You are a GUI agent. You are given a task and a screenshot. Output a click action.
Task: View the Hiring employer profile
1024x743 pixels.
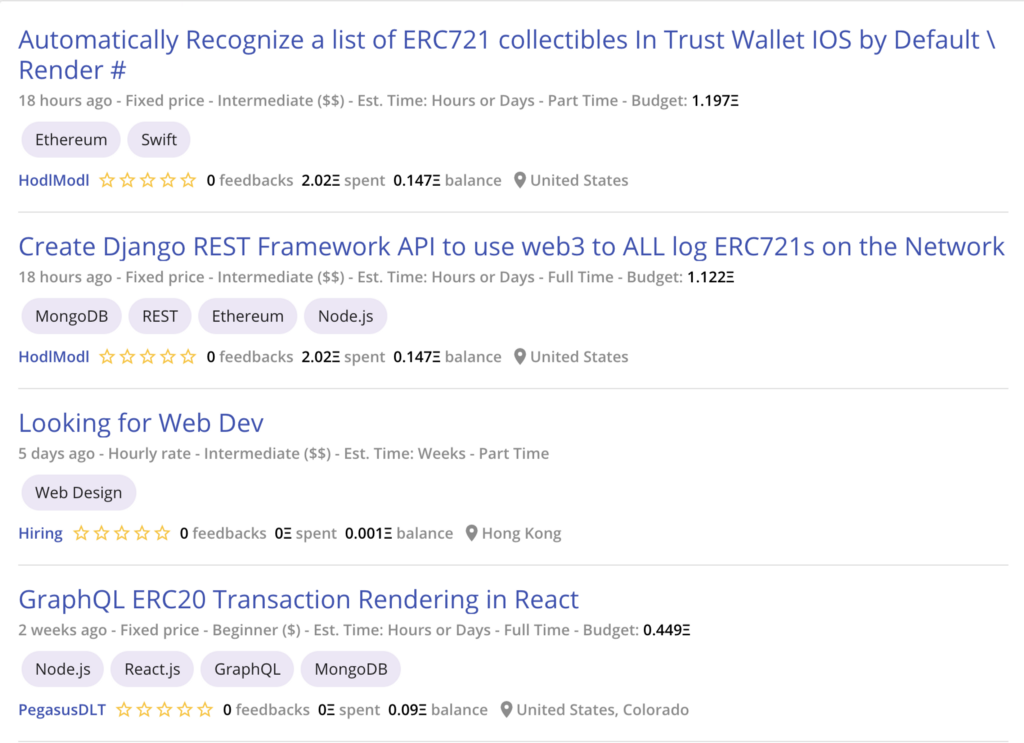40,534
